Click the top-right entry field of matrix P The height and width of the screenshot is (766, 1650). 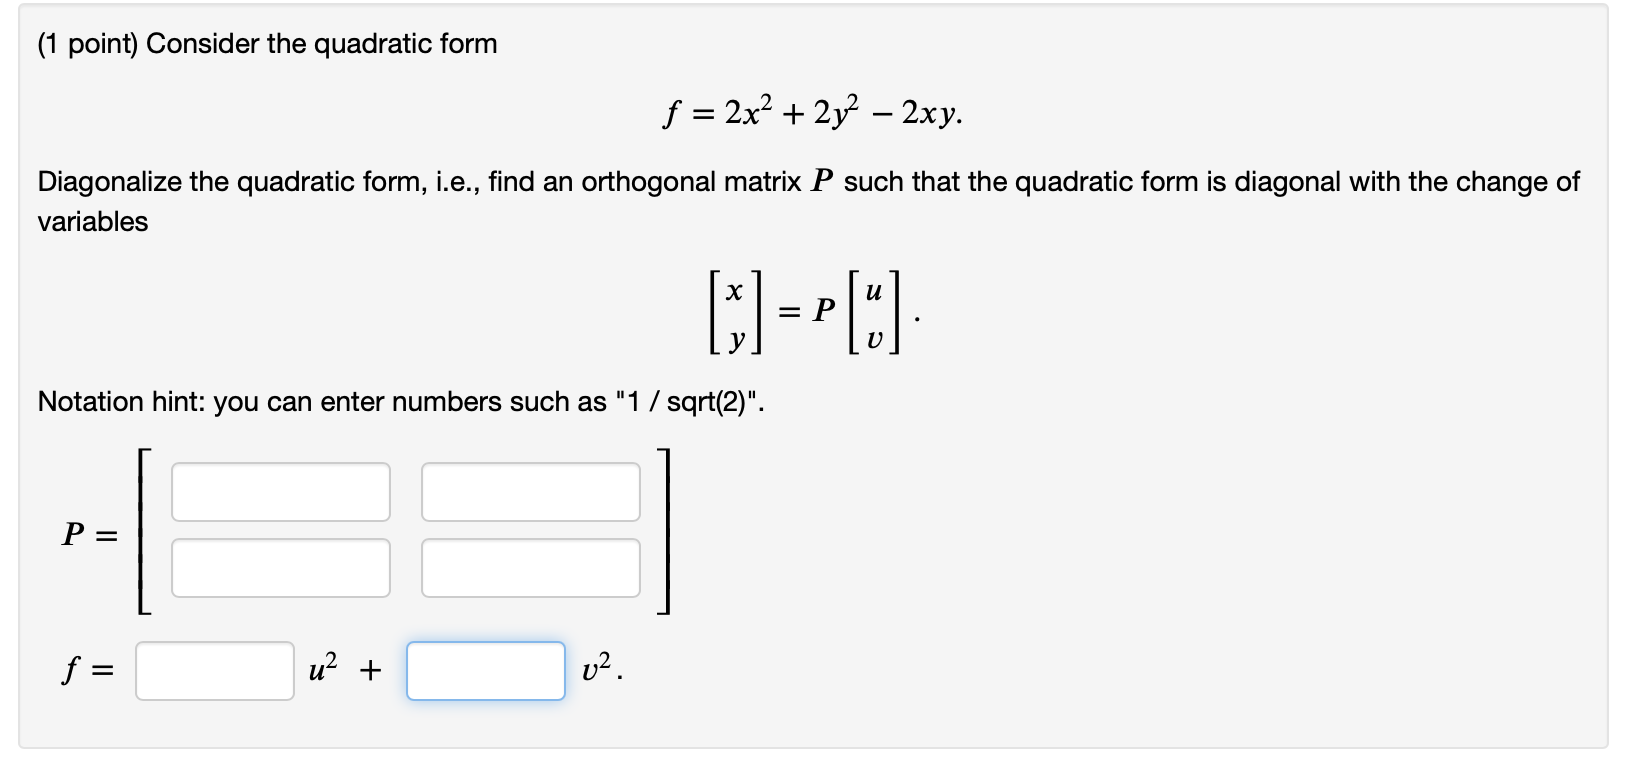pyautogui.click(x=531, y=492)
